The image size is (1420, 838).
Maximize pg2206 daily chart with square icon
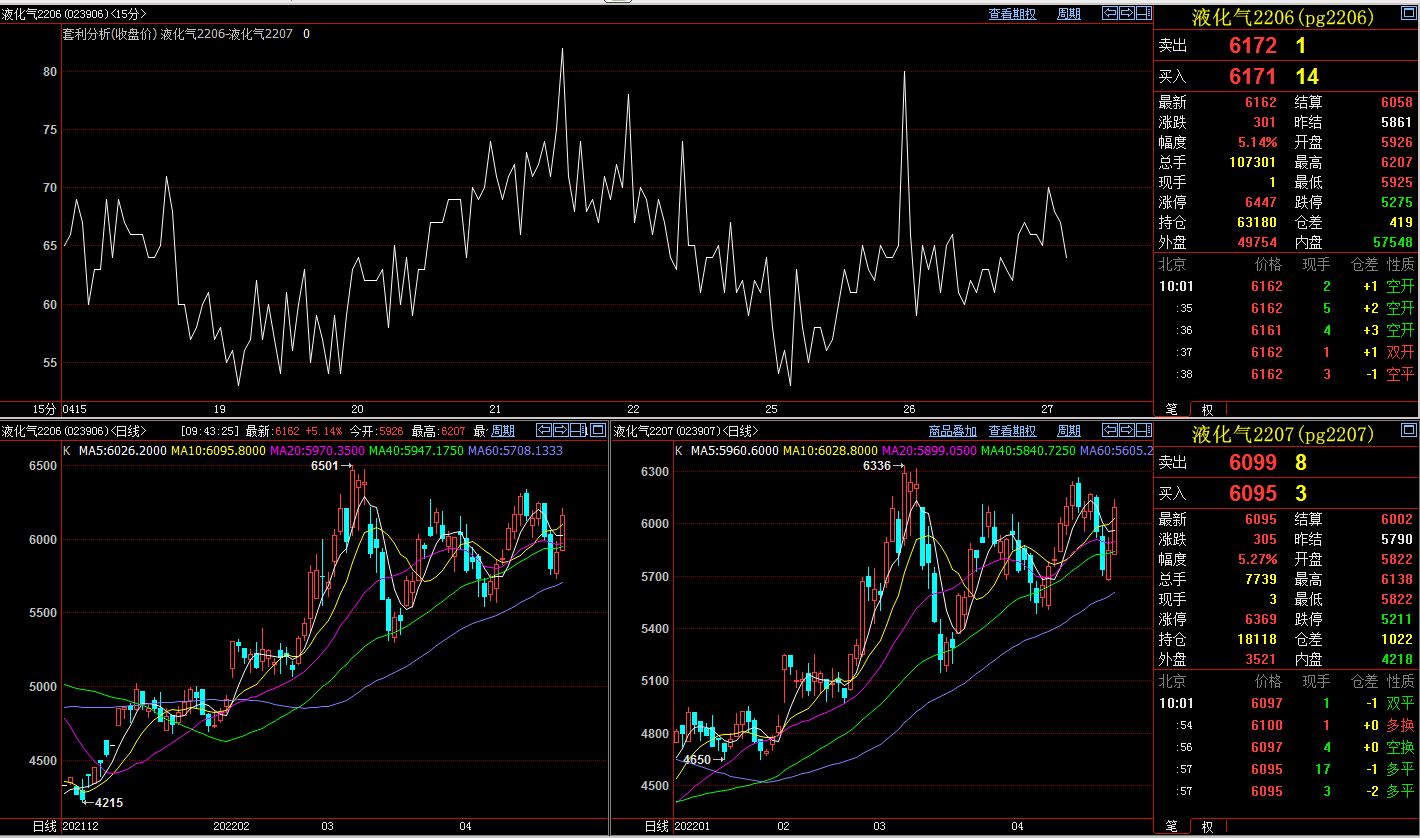(598, 430)
